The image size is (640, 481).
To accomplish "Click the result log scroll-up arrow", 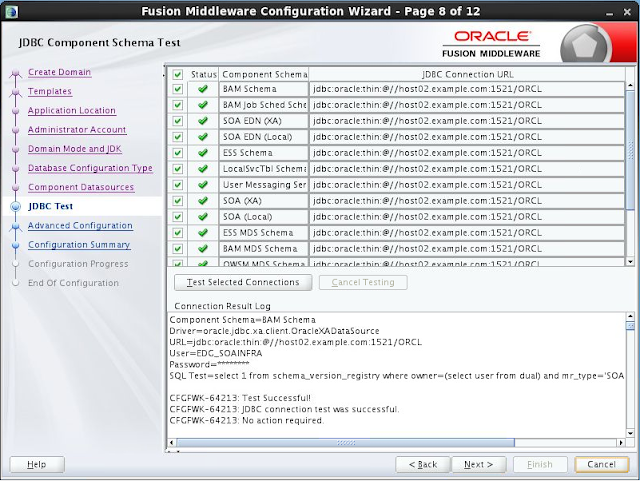I will click(630, 316).
